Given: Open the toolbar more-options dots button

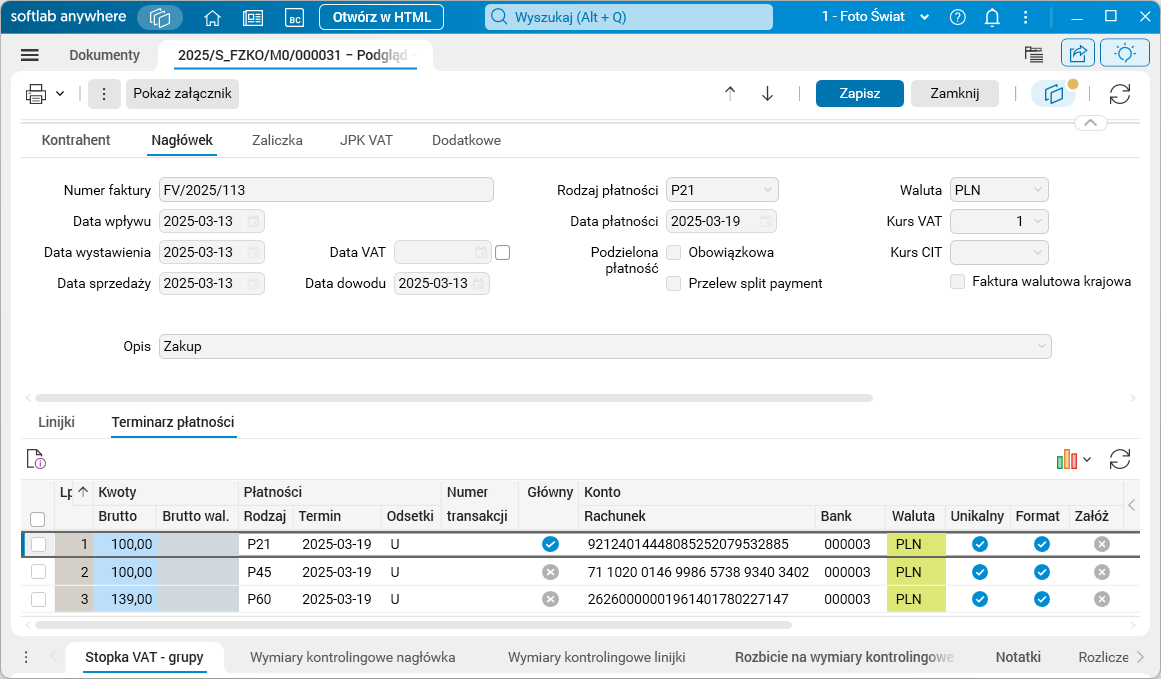Looking at the screenshot, I should [x=104, y=94].
